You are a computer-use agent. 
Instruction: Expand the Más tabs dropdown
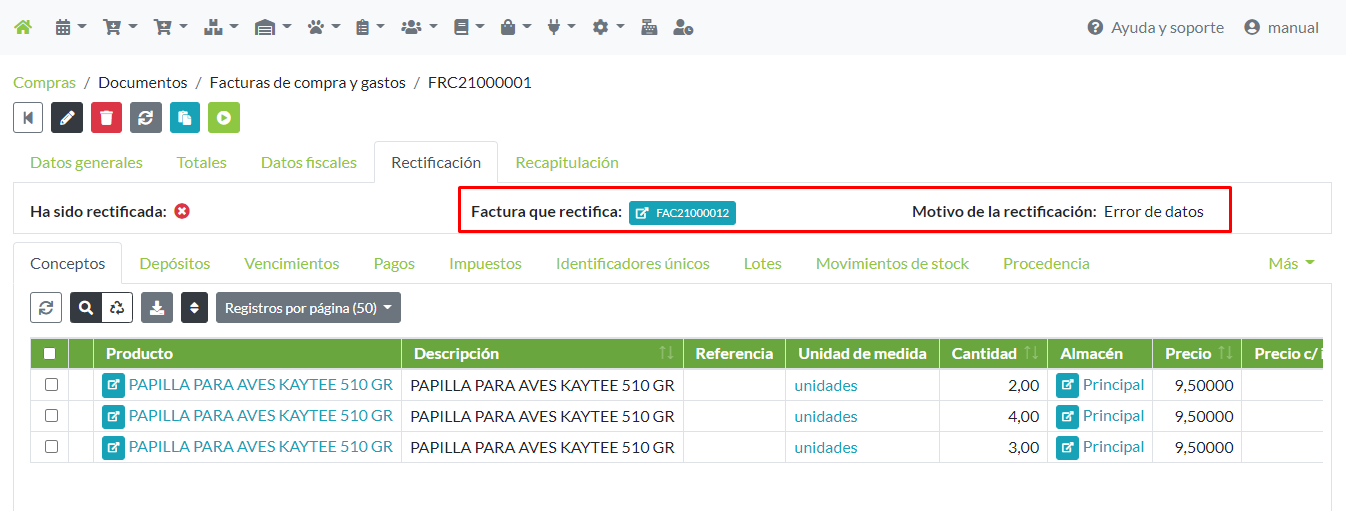[1291, 264]
